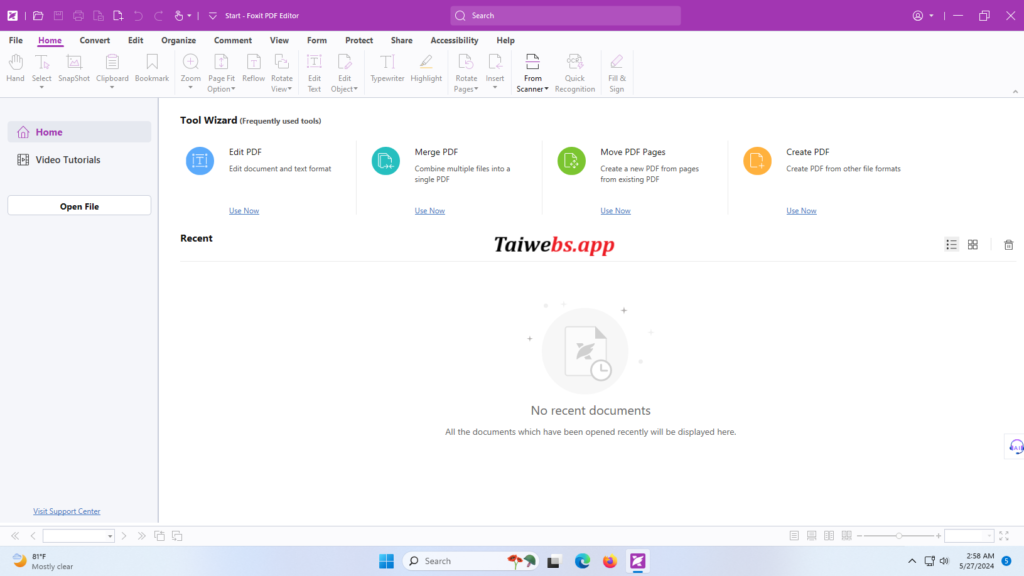Enable facing pages view mode
Viewport: 1024px width, 576px height.
pyautogui.click(x=829, y=536)
